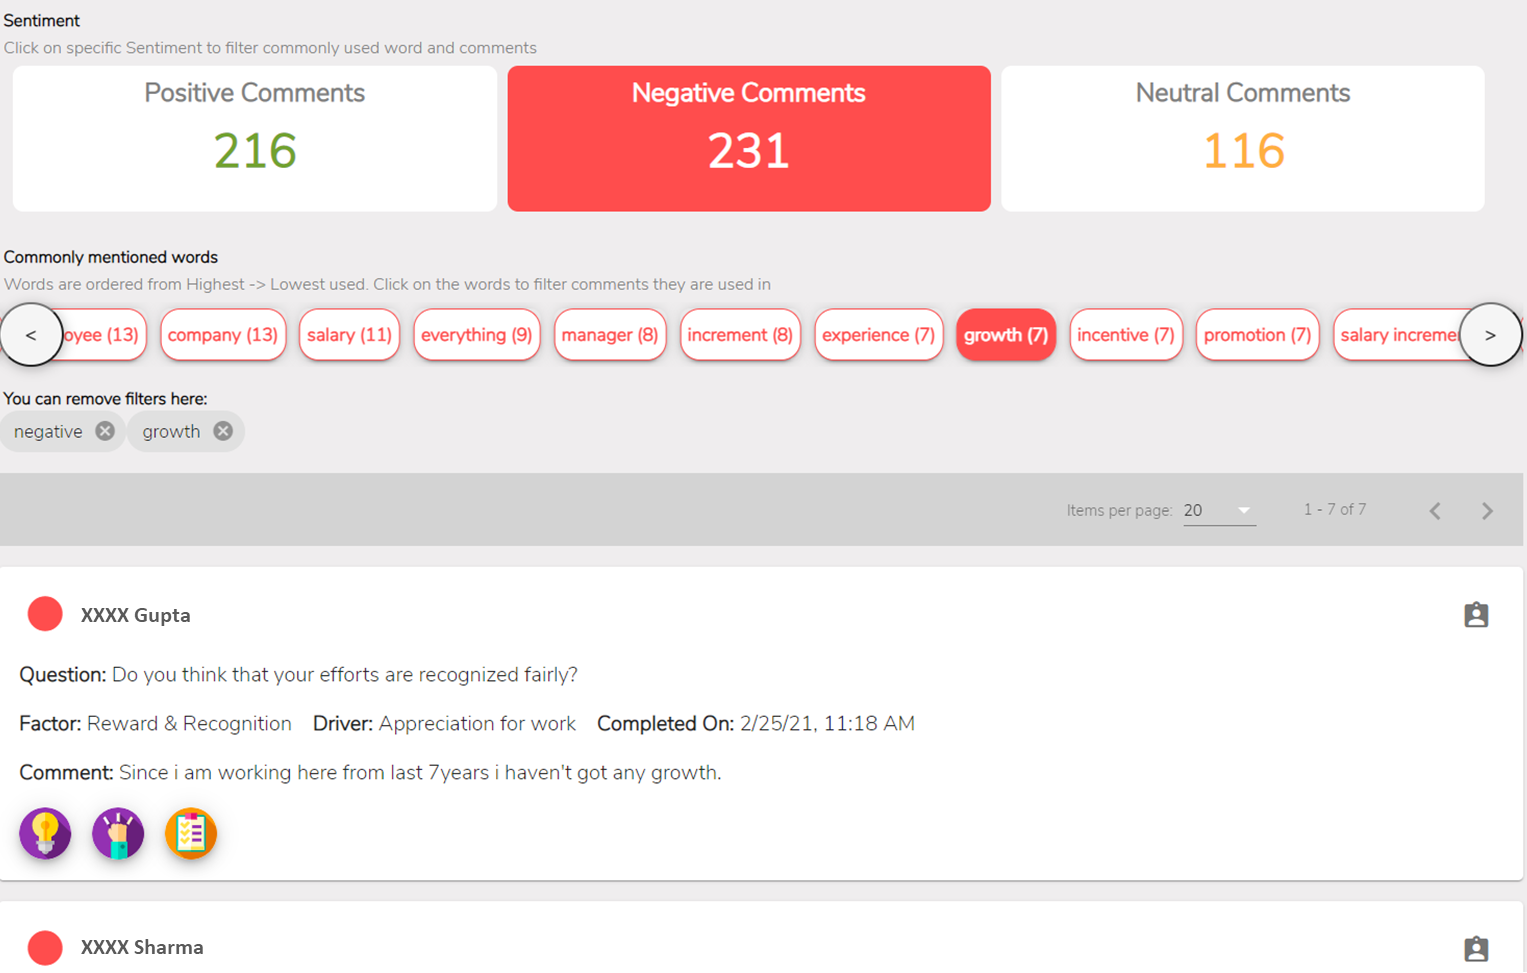Show words further left in the list
Viewport: 1527px width, 973px height.
[x=31, y=335]
